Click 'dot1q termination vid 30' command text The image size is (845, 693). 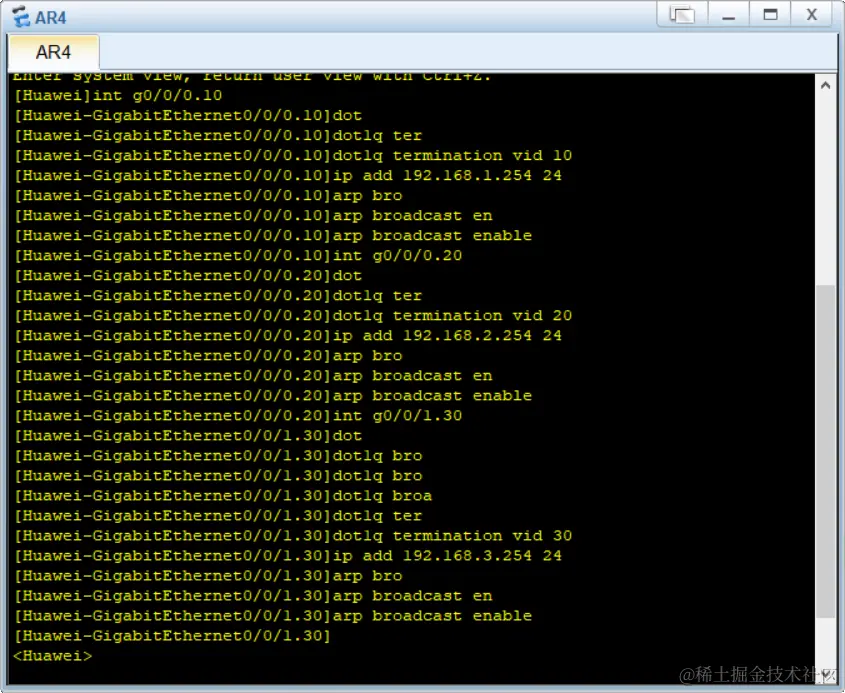(452, 535)
